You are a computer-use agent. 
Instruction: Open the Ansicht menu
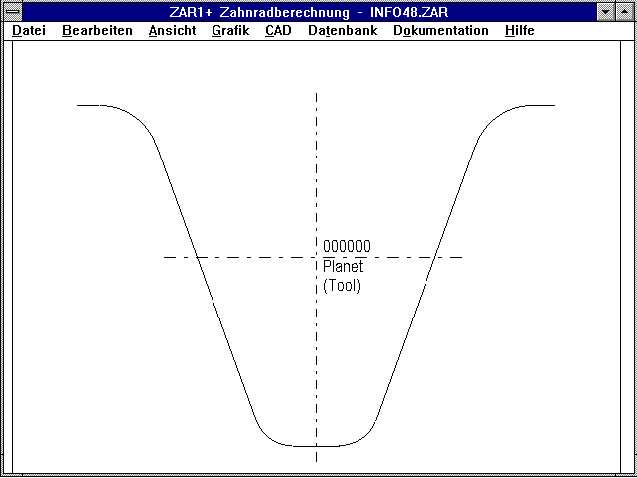pyautogui.click(x=172, y=31)
